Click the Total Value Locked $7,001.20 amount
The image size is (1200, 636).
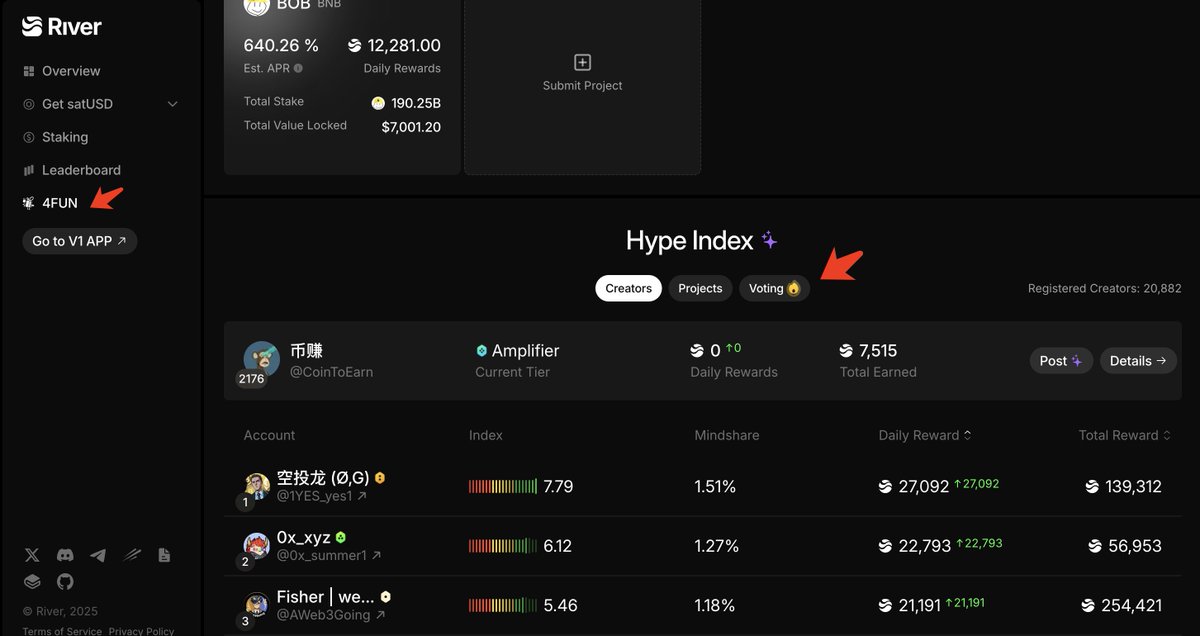click(x=411, y=127)
